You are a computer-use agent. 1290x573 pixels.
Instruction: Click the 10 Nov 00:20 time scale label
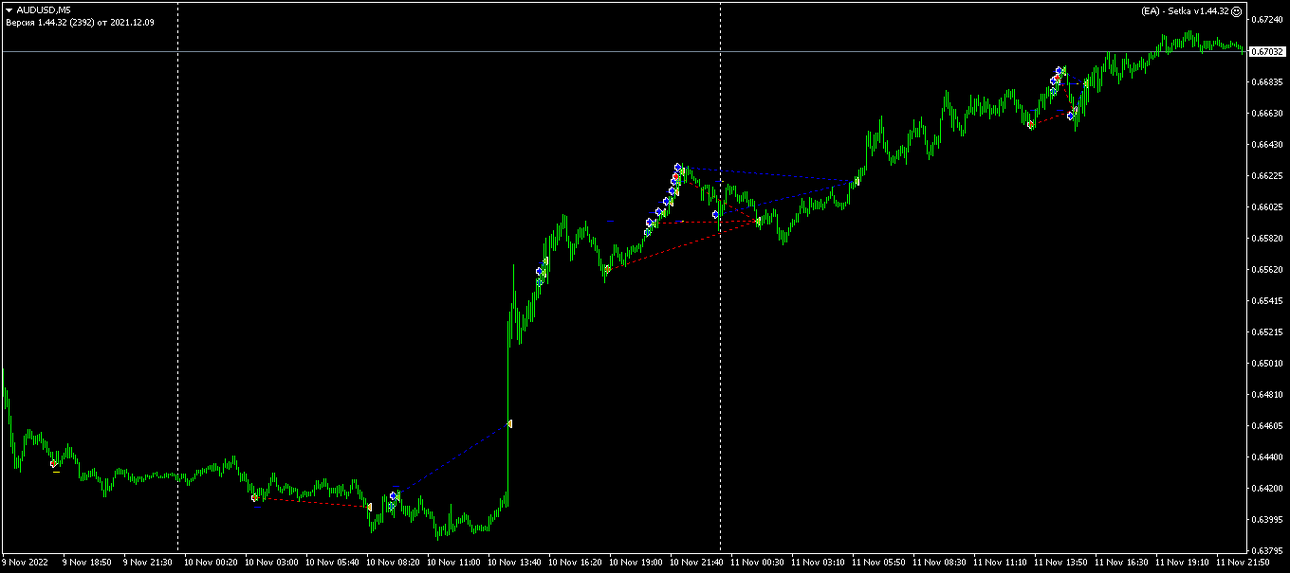(210, 562)
